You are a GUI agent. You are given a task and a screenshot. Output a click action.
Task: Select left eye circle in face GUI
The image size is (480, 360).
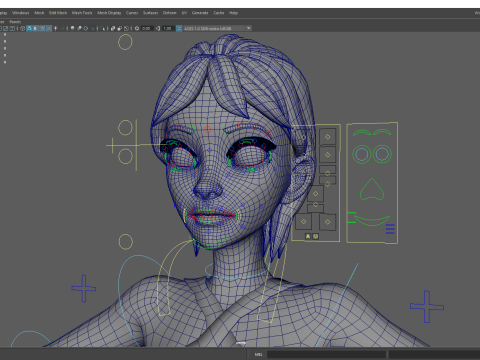[362, 154]
